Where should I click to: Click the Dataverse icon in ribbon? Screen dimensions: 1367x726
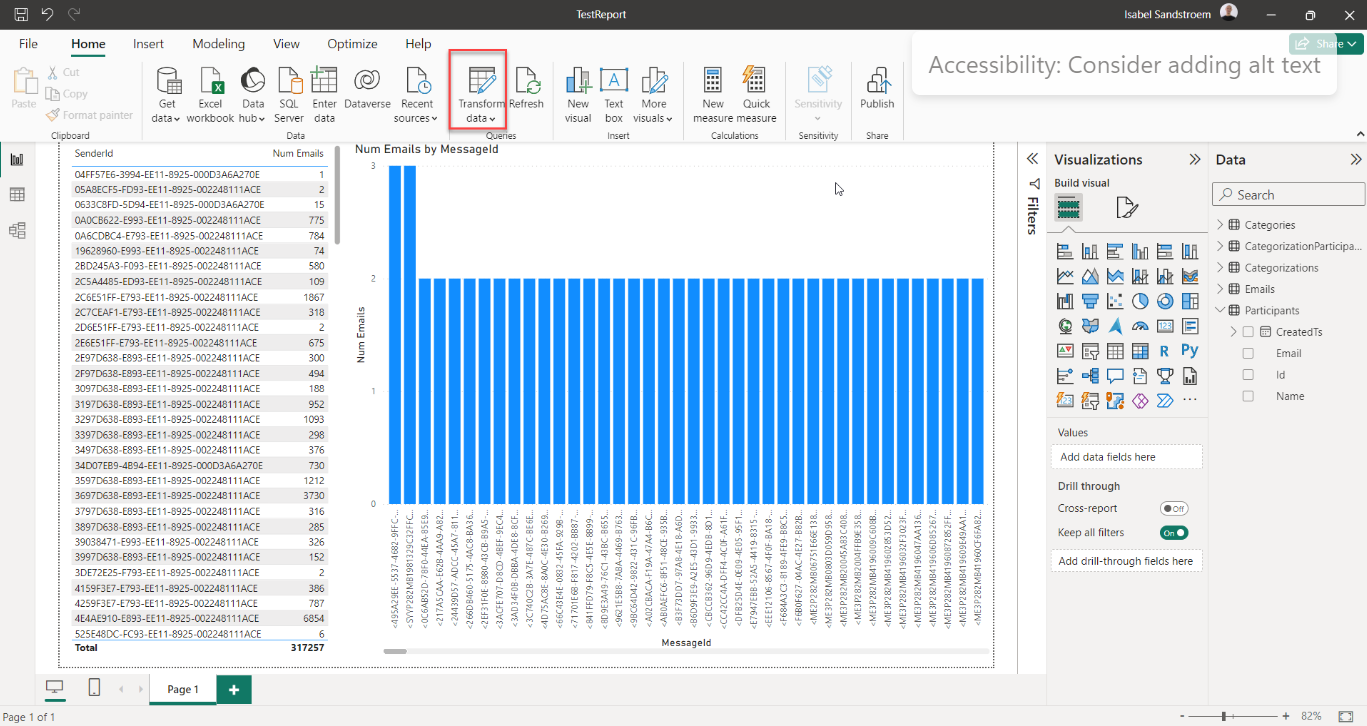(x=367, y=83)
